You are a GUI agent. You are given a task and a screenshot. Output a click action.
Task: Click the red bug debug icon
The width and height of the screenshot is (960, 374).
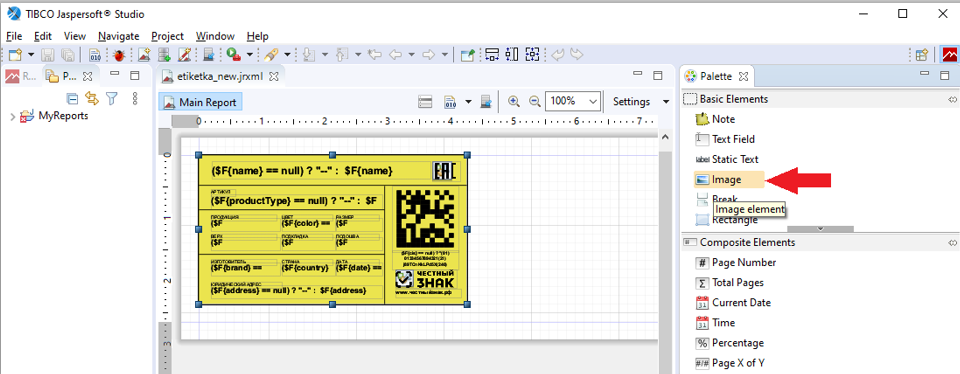[x=119, y=55]
